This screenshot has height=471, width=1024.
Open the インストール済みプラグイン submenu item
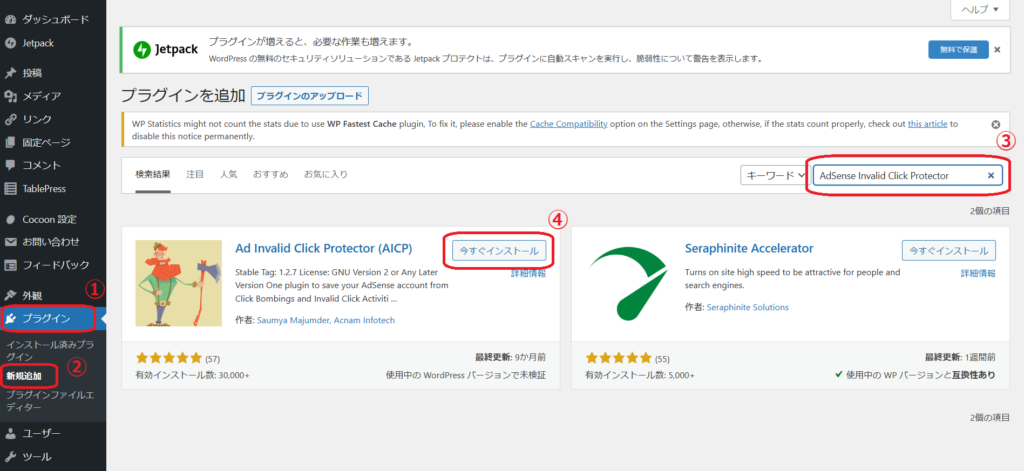click(x=50, y=351)
